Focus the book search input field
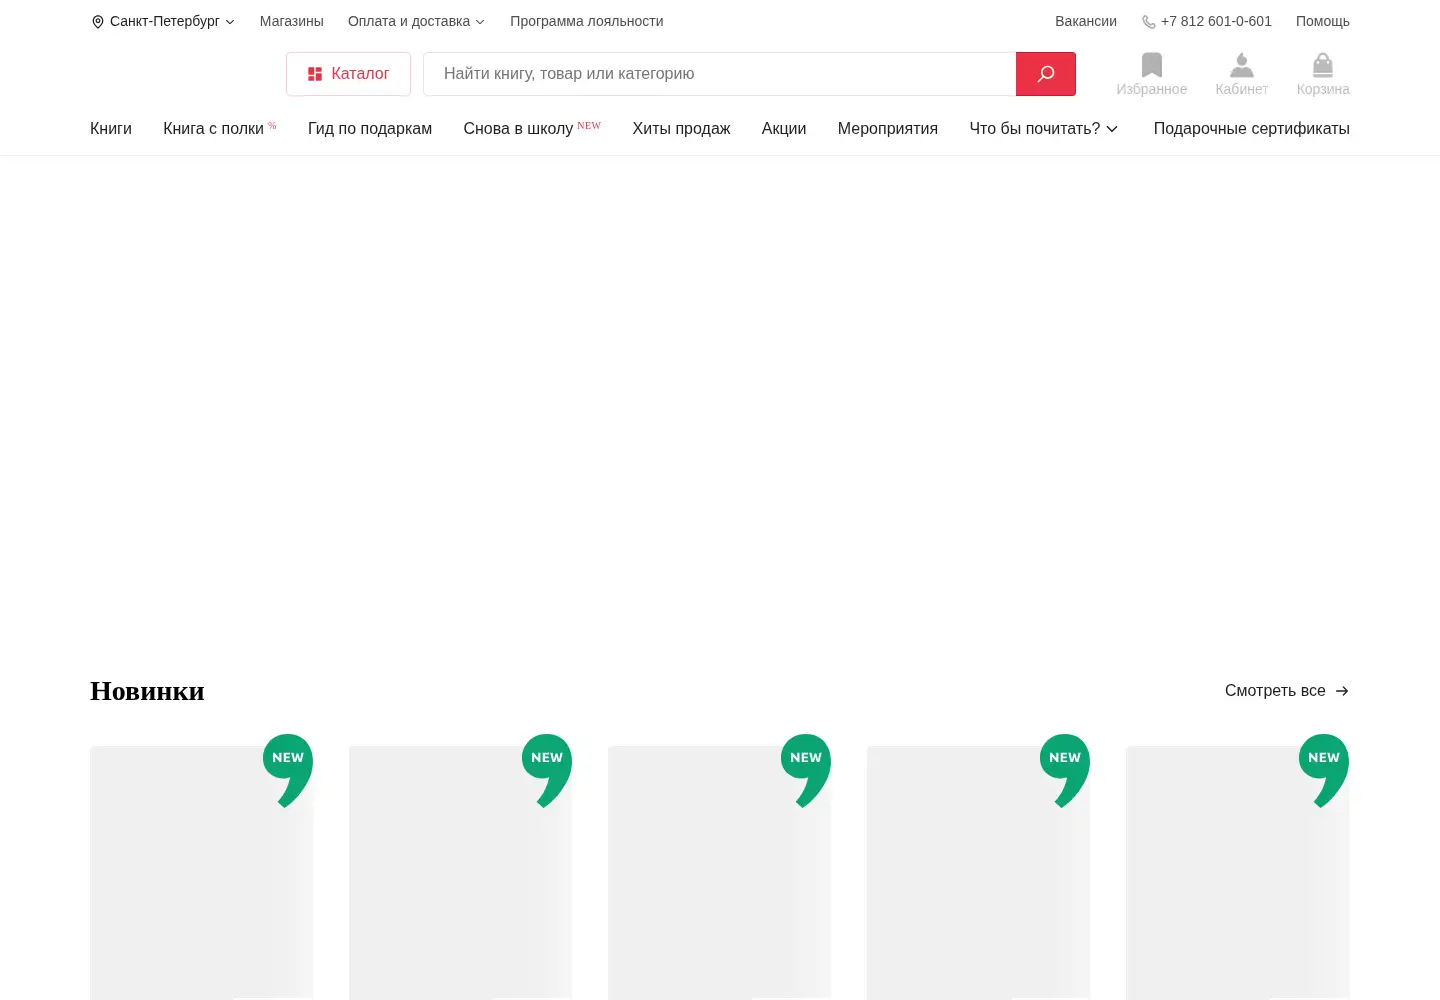Image resolution: width=1440 pixels, height=1000 pixels. pos(720,74)
